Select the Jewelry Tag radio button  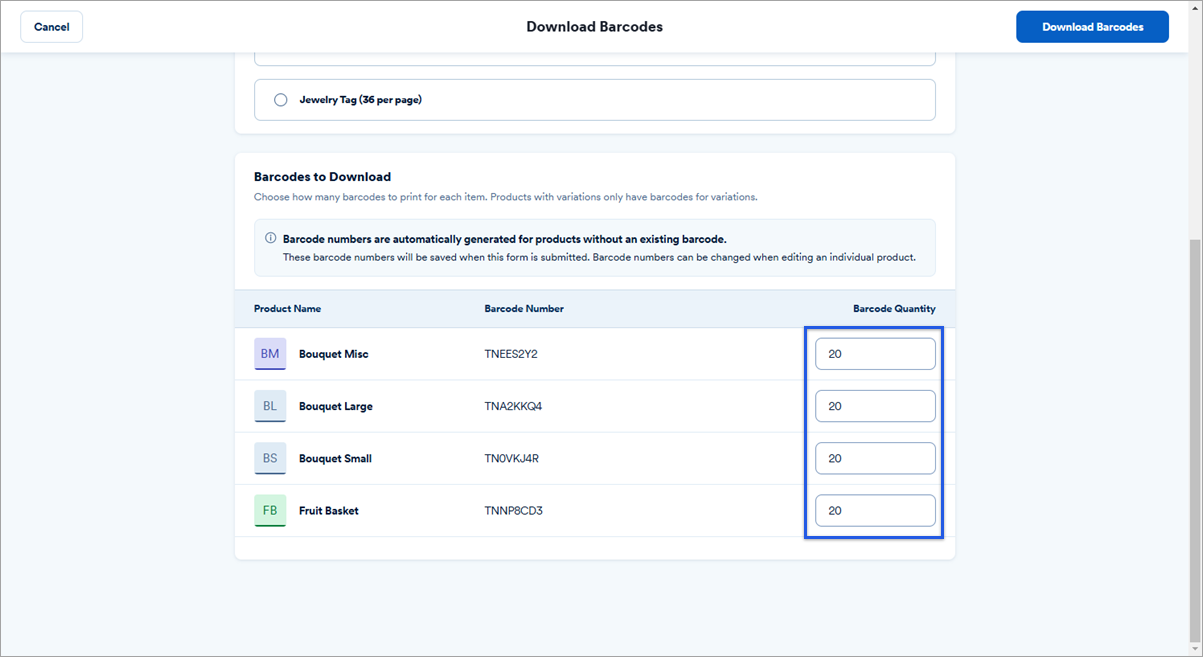(x=281, y=100)
